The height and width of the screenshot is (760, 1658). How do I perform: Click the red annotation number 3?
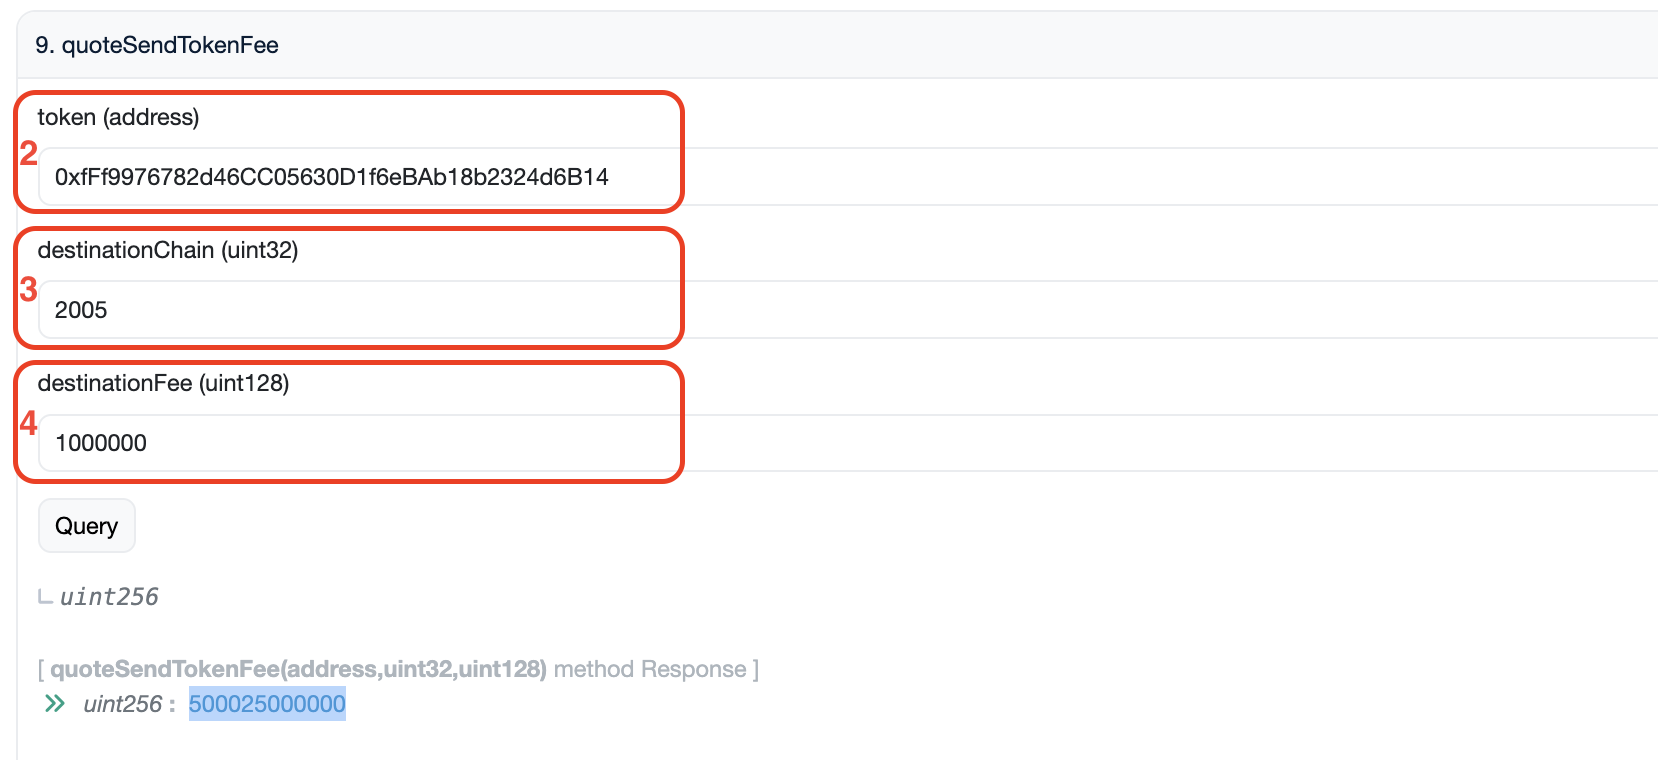[28, 289]
